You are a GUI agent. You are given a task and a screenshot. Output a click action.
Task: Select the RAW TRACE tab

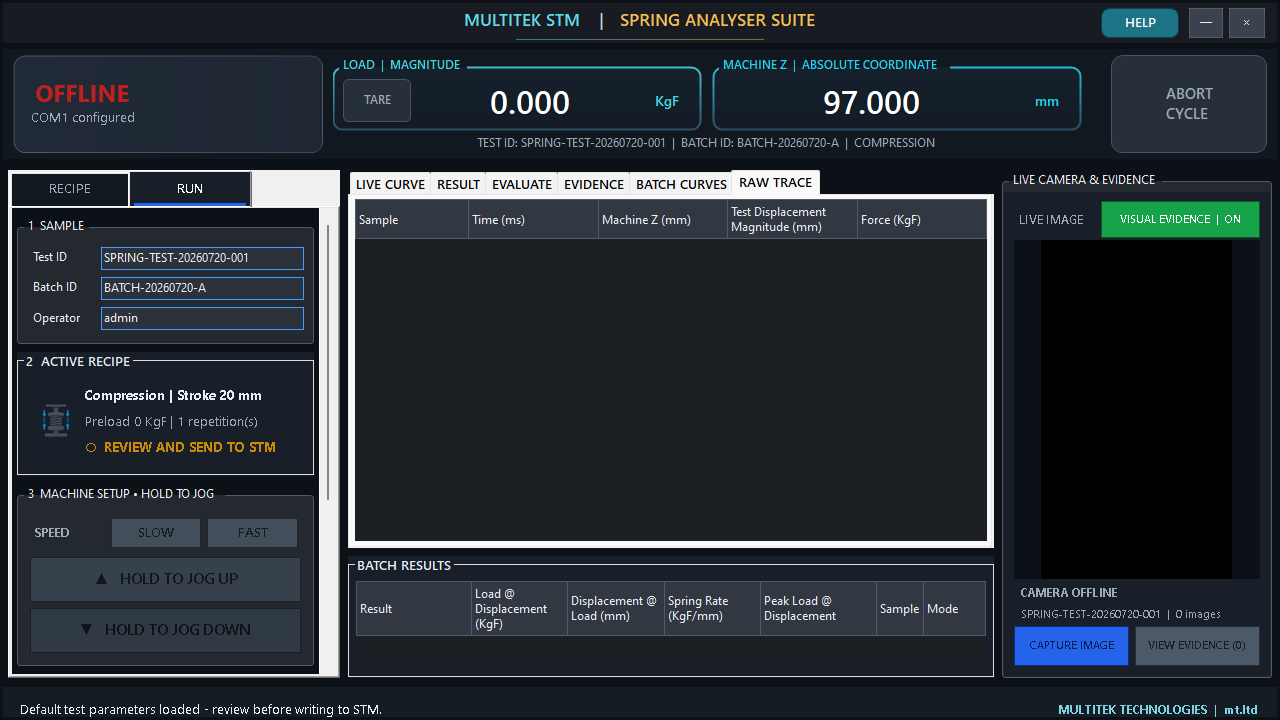coord(775,183)
